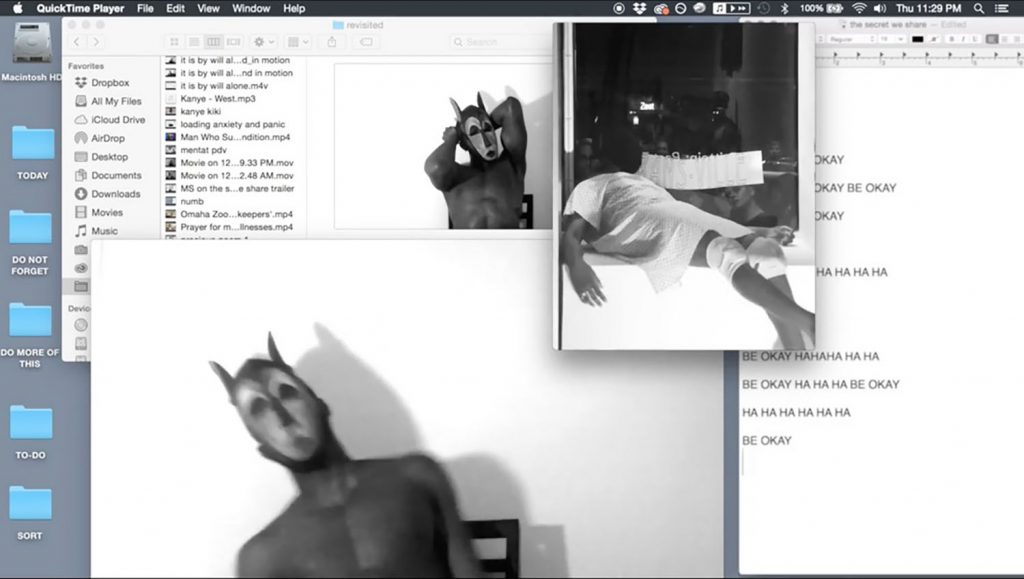The image size is (1024, 579).
Task: Toggle bold formatting in TextEdit
Action: pos(950,39)
